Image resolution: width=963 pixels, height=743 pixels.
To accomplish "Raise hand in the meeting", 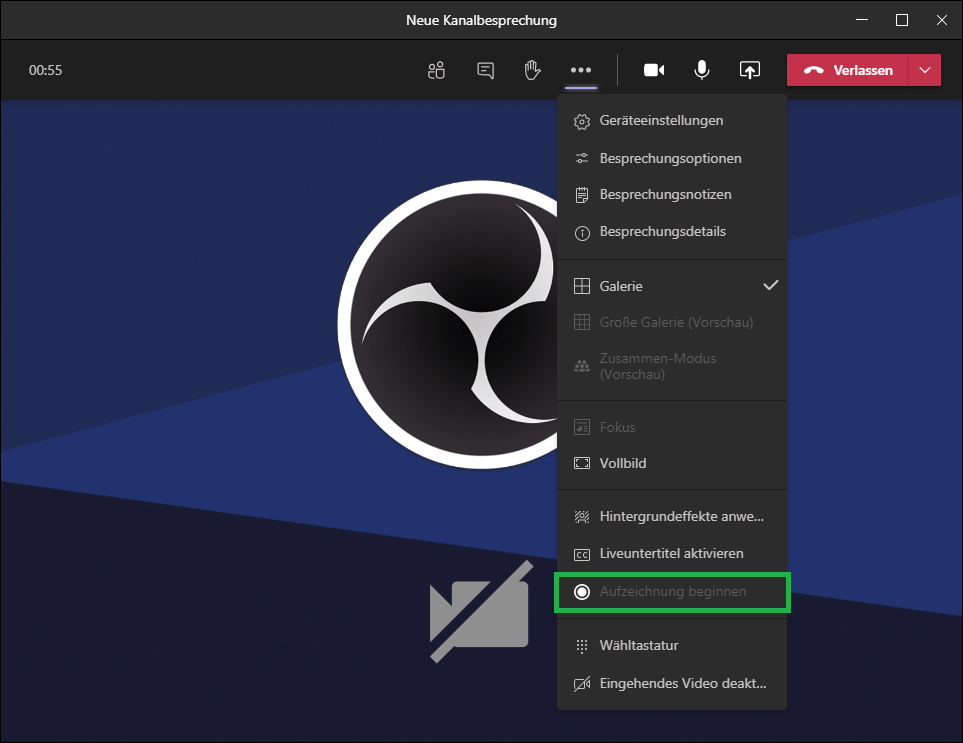I will [532, 71].
